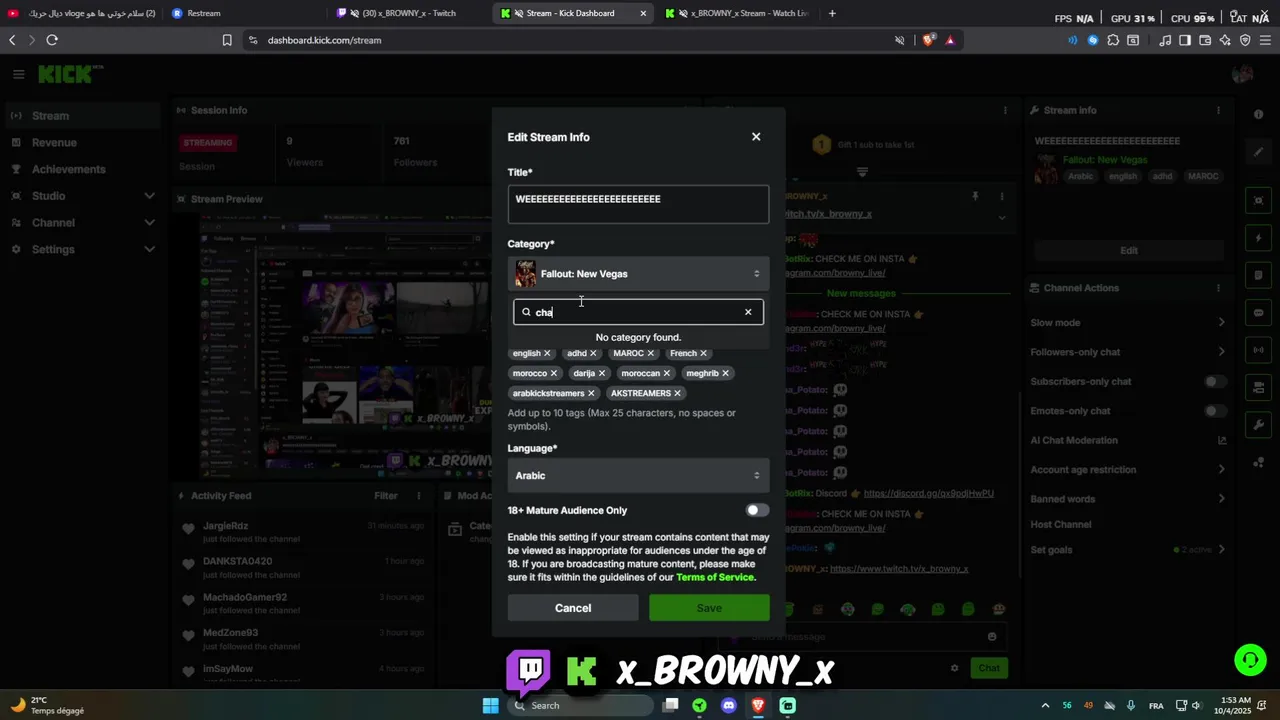Reload the browser page
The width and height of the screenshot is (1280, 720).
pyautogui.click(x=52, y=40)
